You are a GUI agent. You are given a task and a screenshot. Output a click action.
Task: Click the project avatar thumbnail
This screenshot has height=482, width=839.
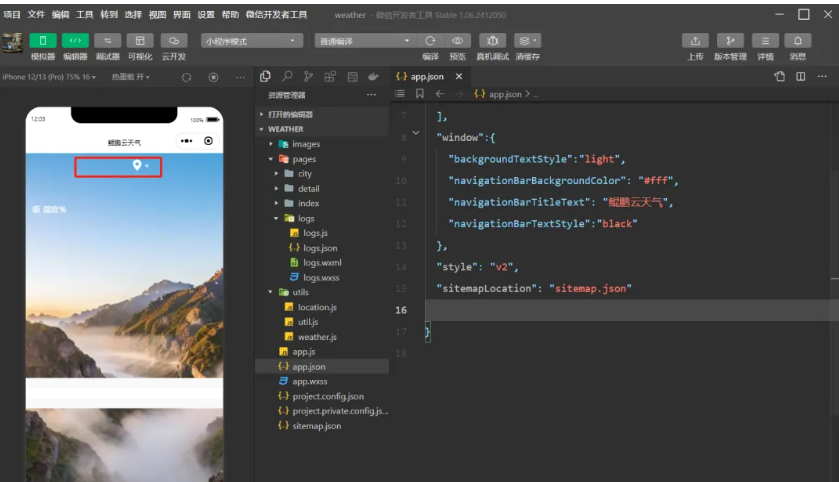pyautogui.click(x=12, y=42)
